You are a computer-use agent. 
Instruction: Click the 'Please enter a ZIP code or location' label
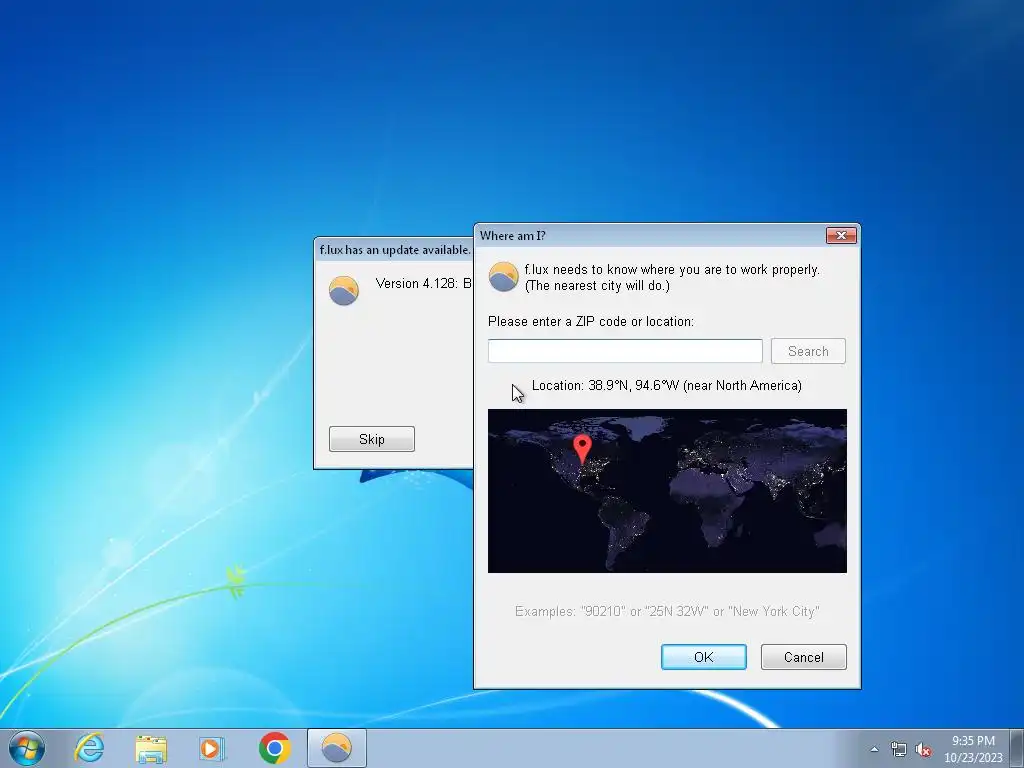590,321
